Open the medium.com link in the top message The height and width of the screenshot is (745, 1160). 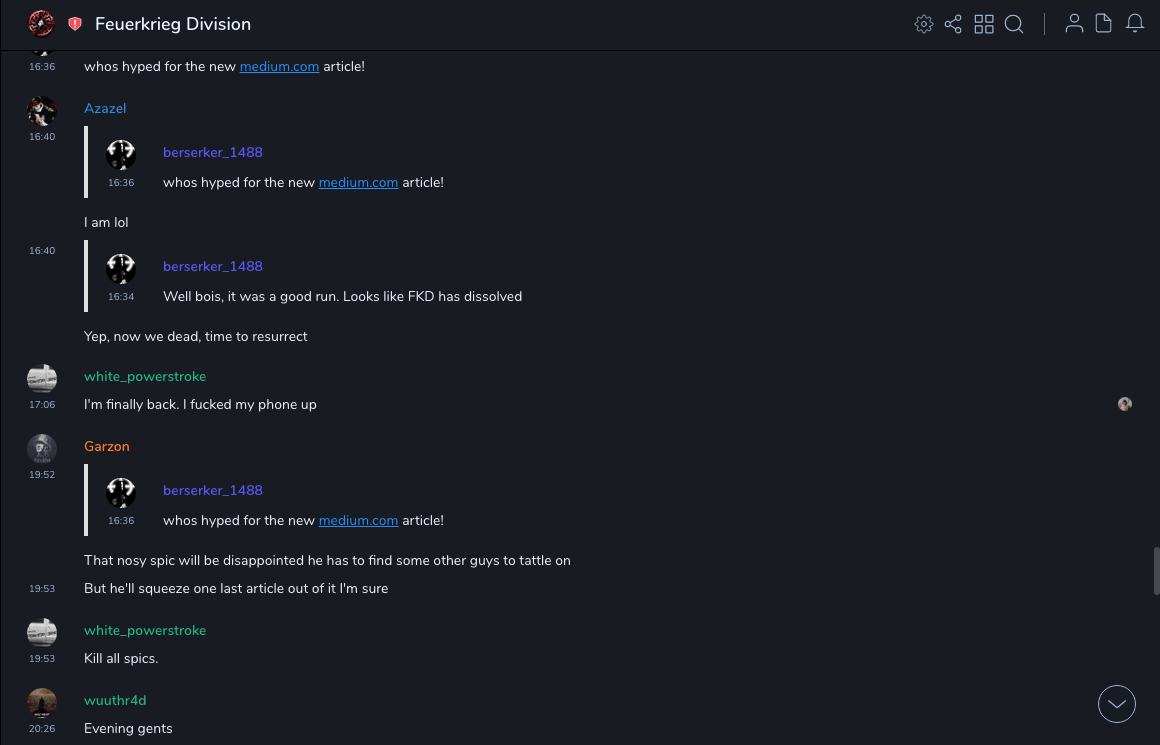tap(279, 67)
